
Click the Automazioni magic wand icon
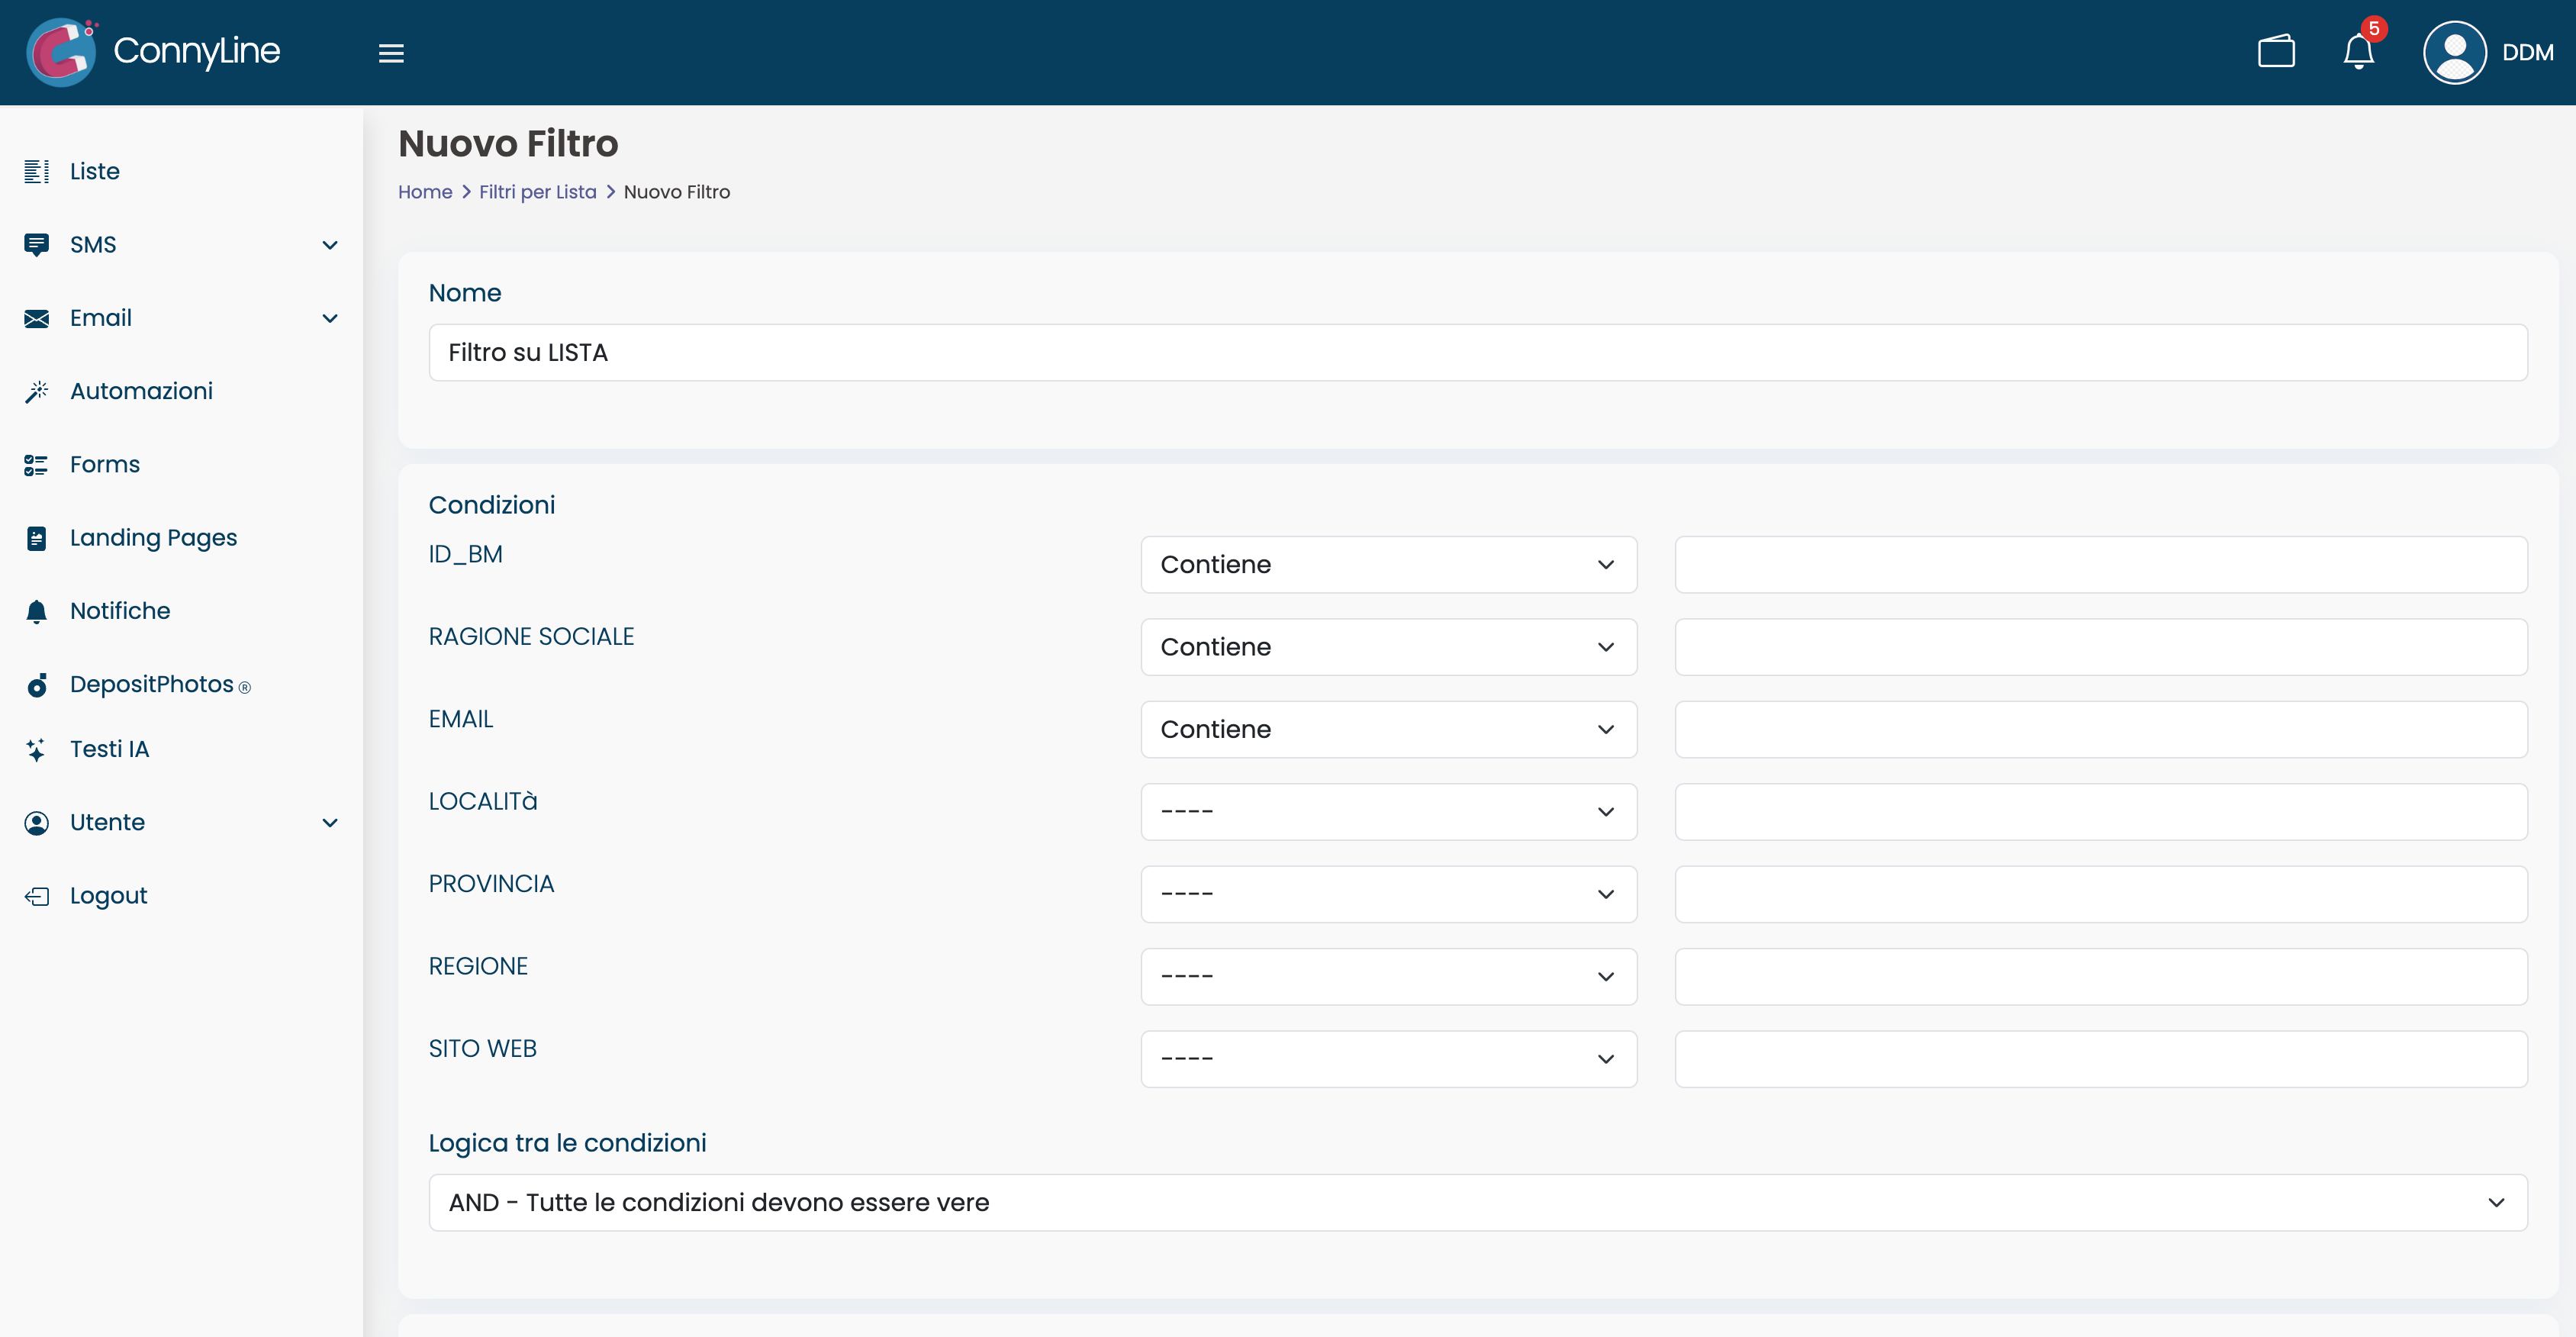pyautogui.click(x=37, y=391)
